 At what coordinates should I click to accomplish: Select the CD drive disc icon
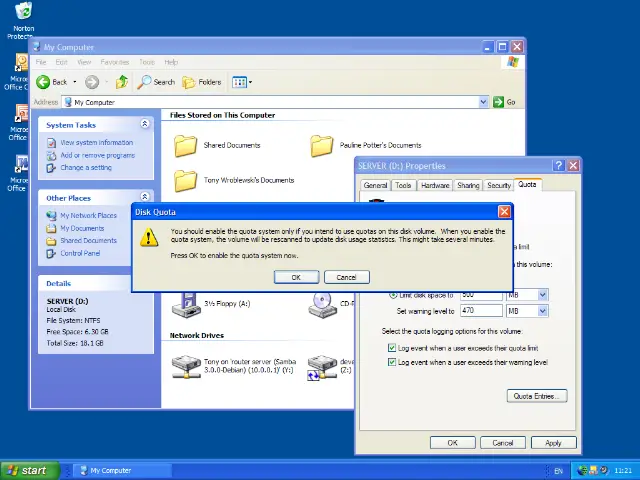322,304
